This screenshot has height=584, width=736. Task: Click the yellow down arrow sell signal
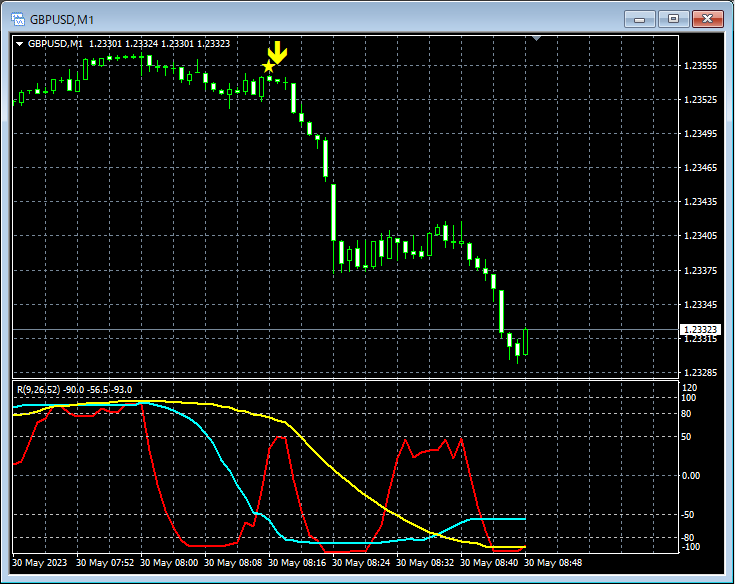[x=277, y=52]
